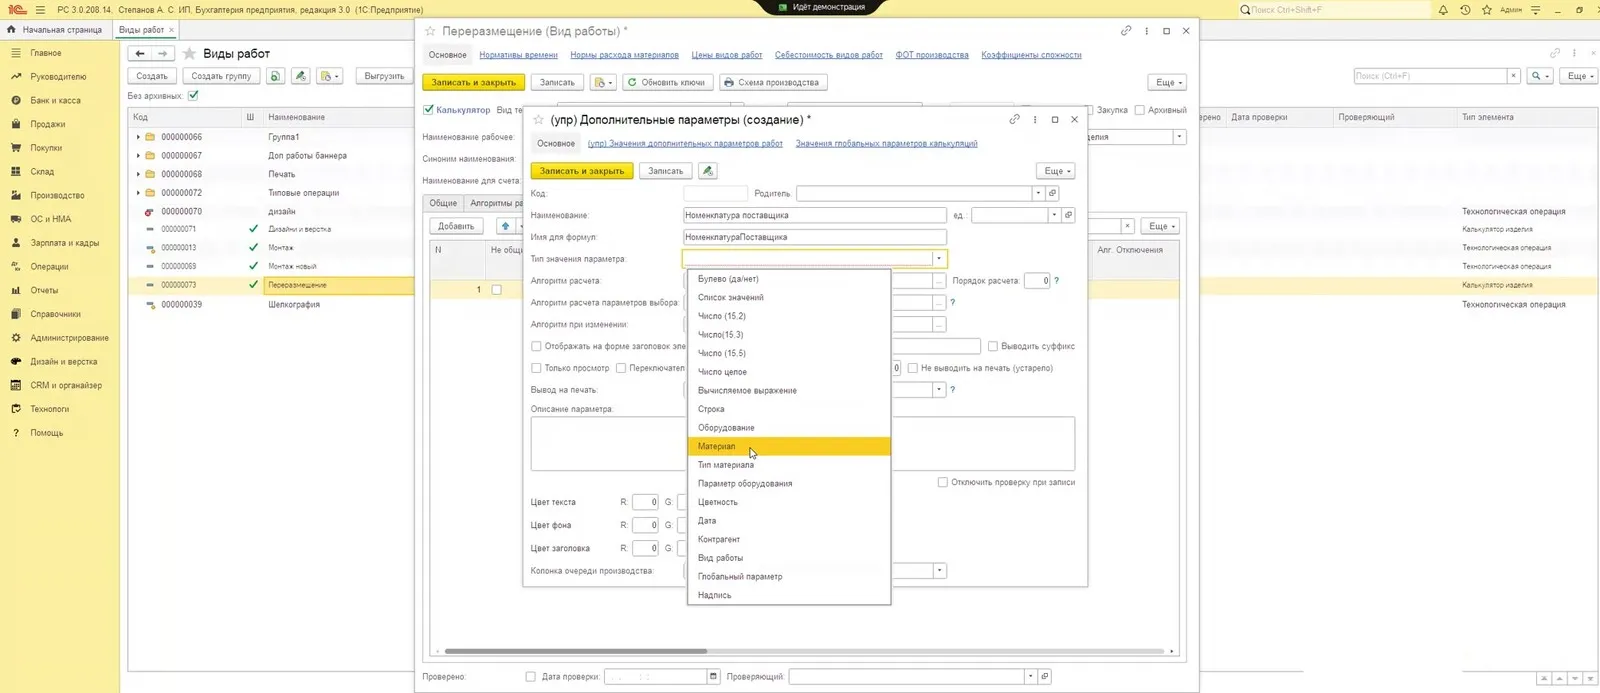Open the Родитель field dropdown arrow
1600x693 pixels.
click(1038, 193)
